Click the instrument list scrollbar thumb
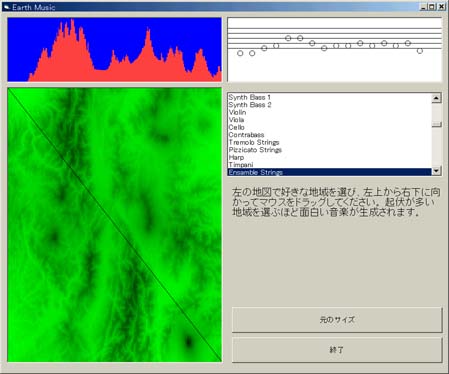 point(436,124)
